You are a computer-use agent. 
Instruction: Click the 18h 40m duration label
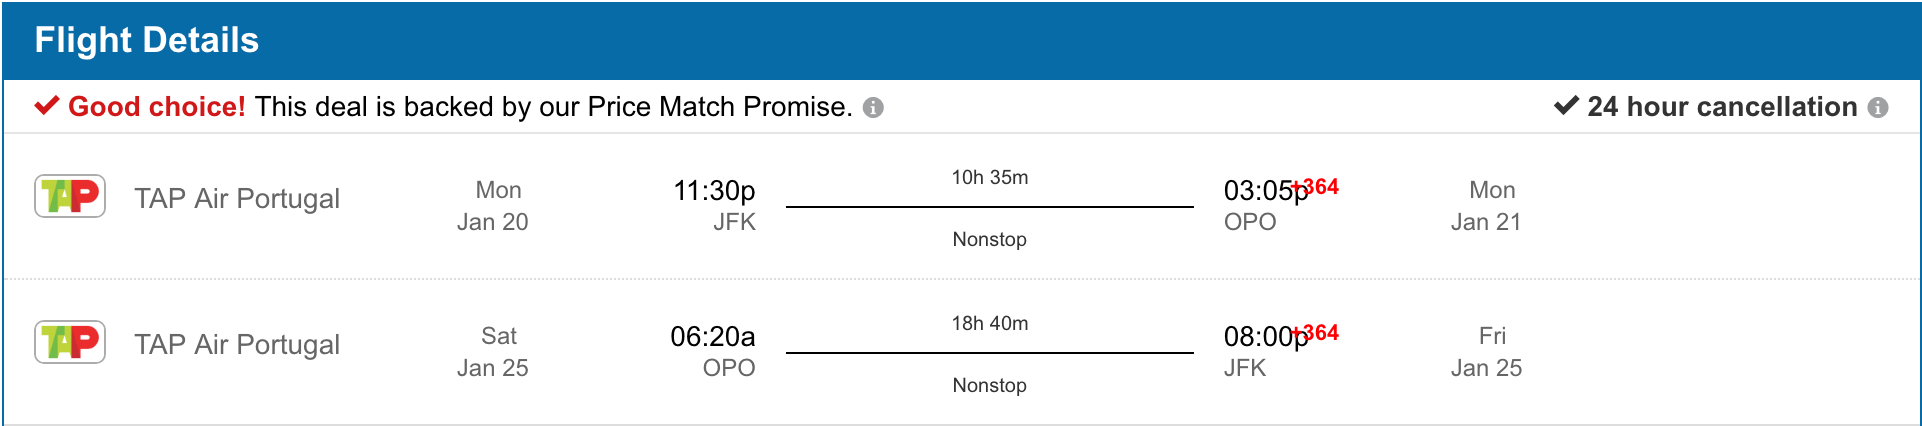pyautogui.click(x=990, y=323)
